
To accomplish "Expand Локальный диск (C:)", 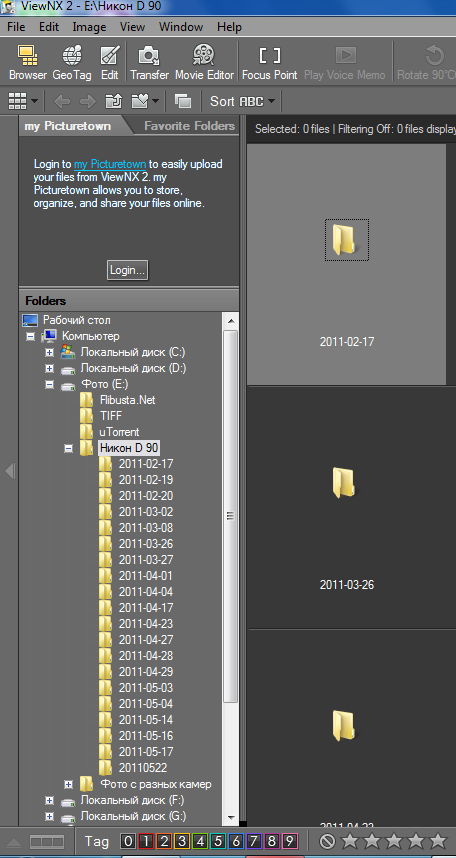I will click(x=49, y=352).
